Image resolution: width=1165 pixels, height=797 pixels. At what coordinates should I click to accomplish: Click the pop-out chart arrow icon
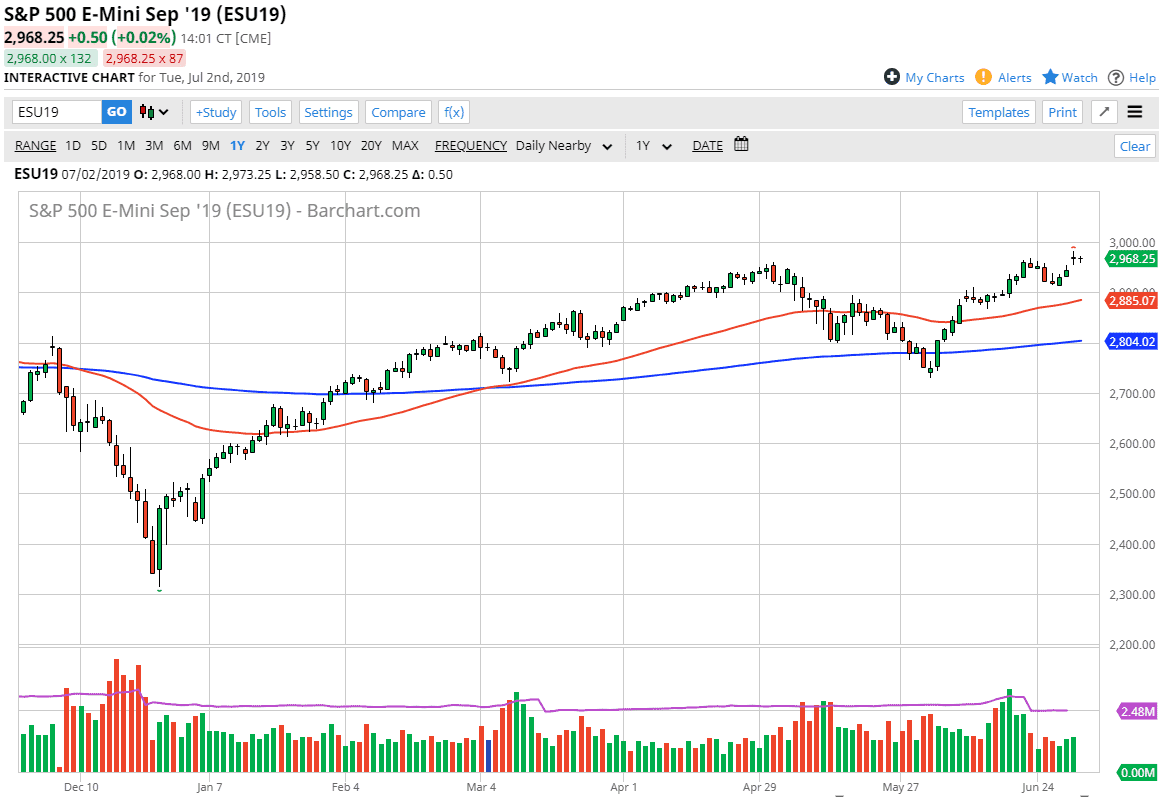1104,112
